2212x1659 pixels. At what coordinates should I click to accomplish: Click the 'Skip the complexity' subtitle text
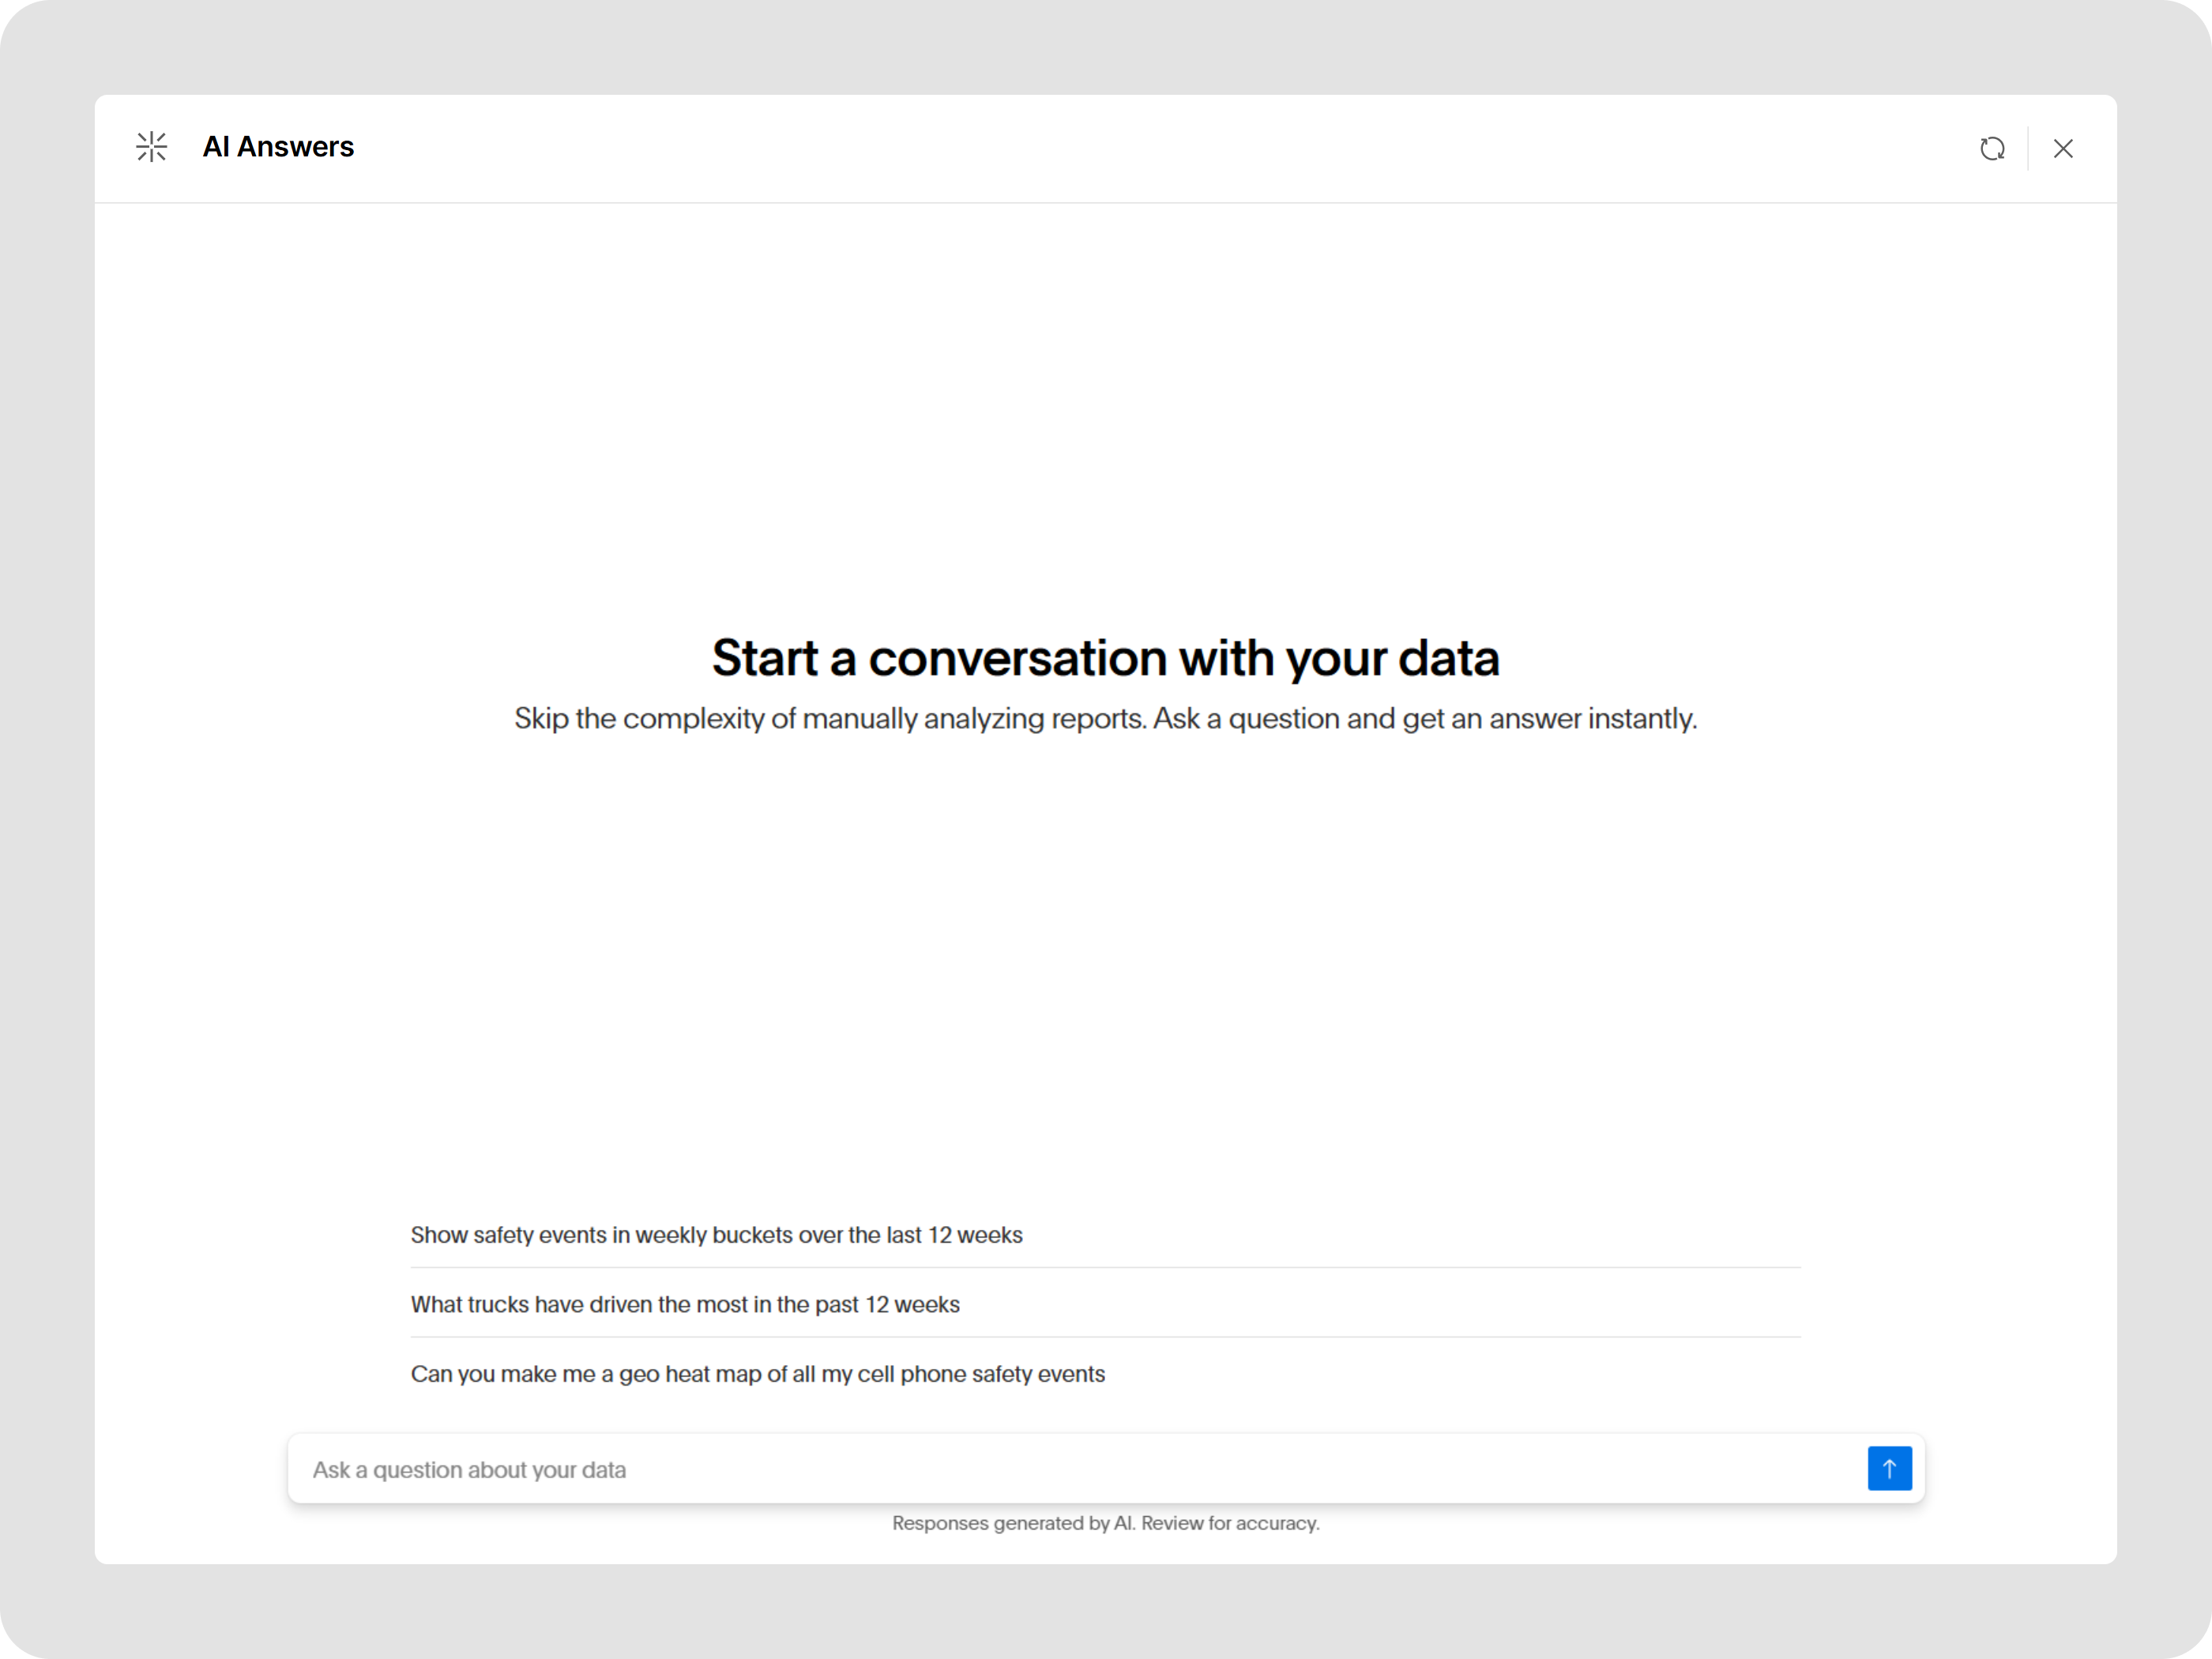(1105, 719)
